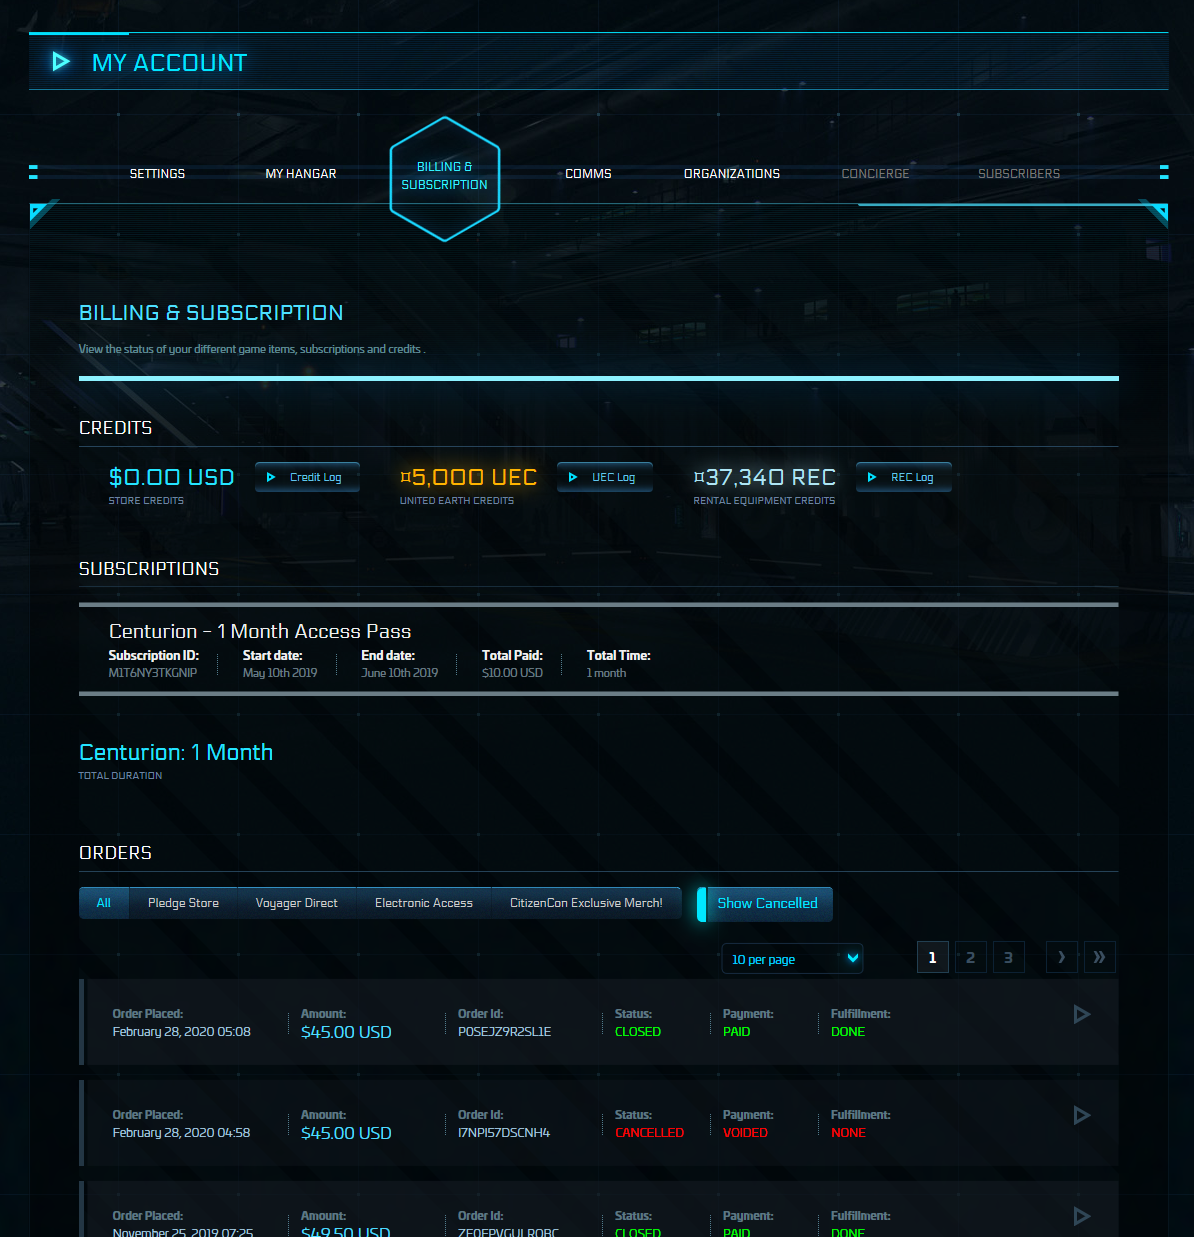Open the Settings tab

click(157, 174)
